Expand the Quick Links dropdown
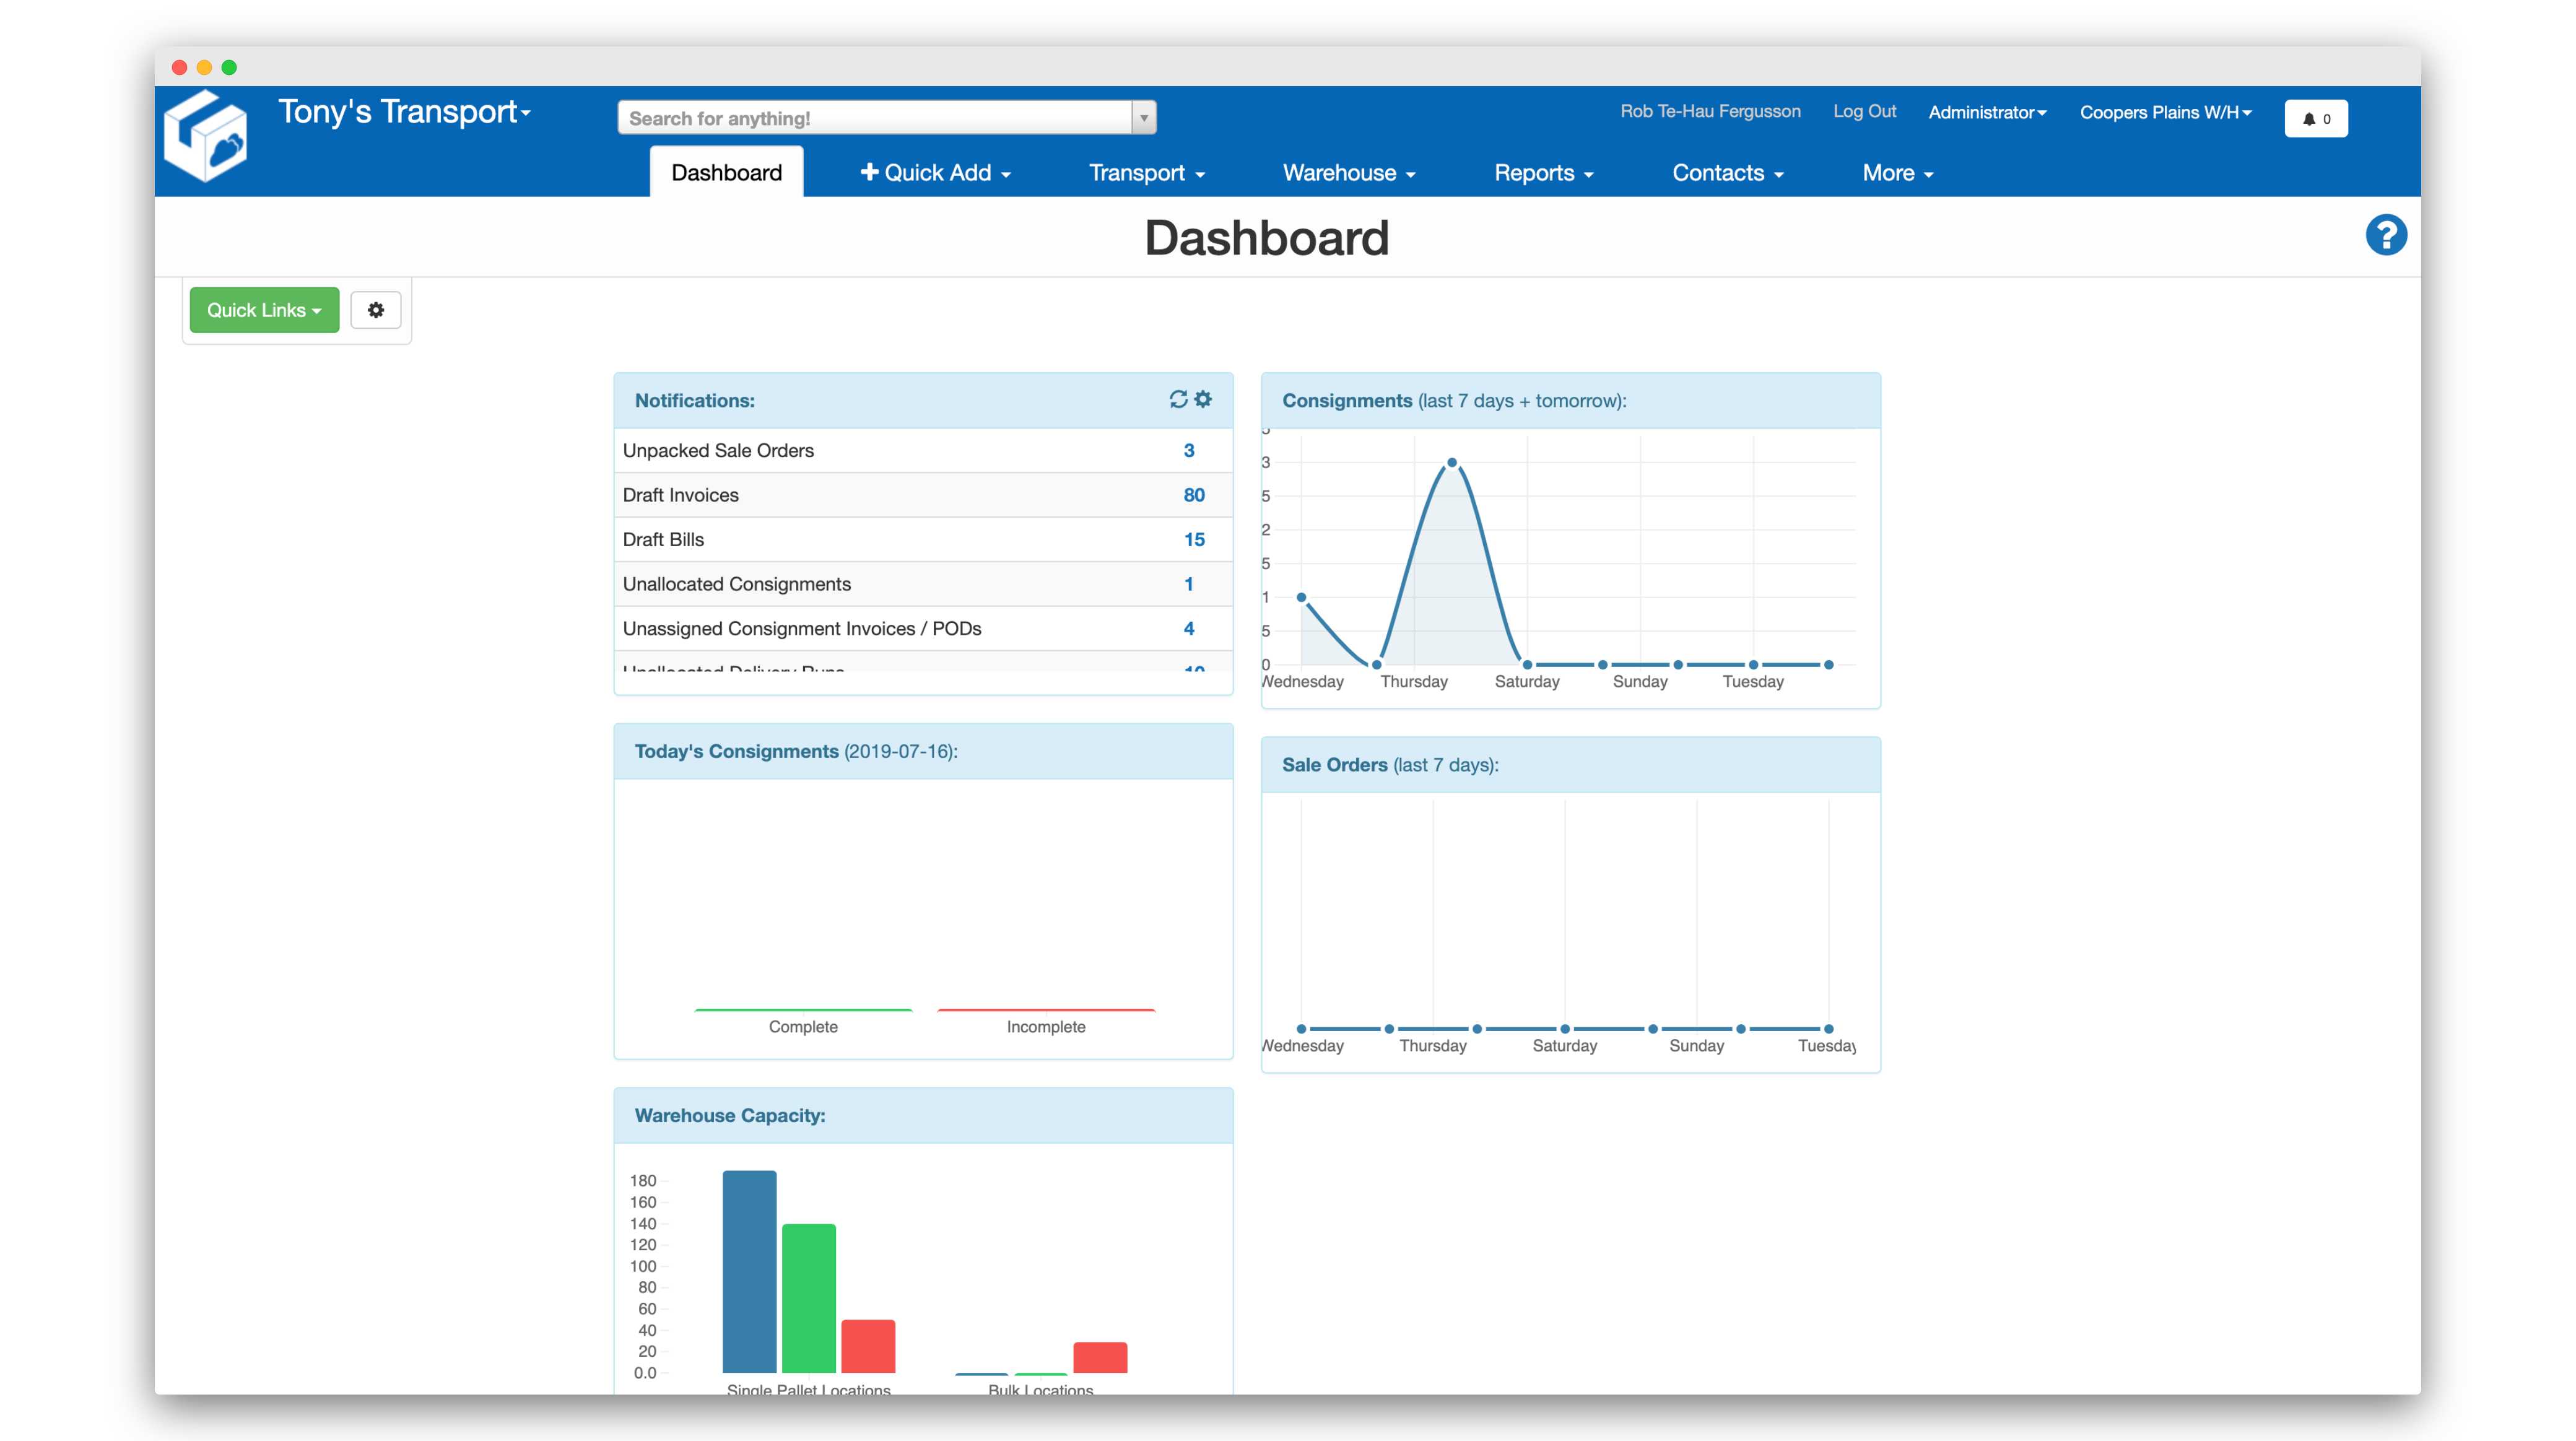The image size is (2576, 1441). pos(264,310)
